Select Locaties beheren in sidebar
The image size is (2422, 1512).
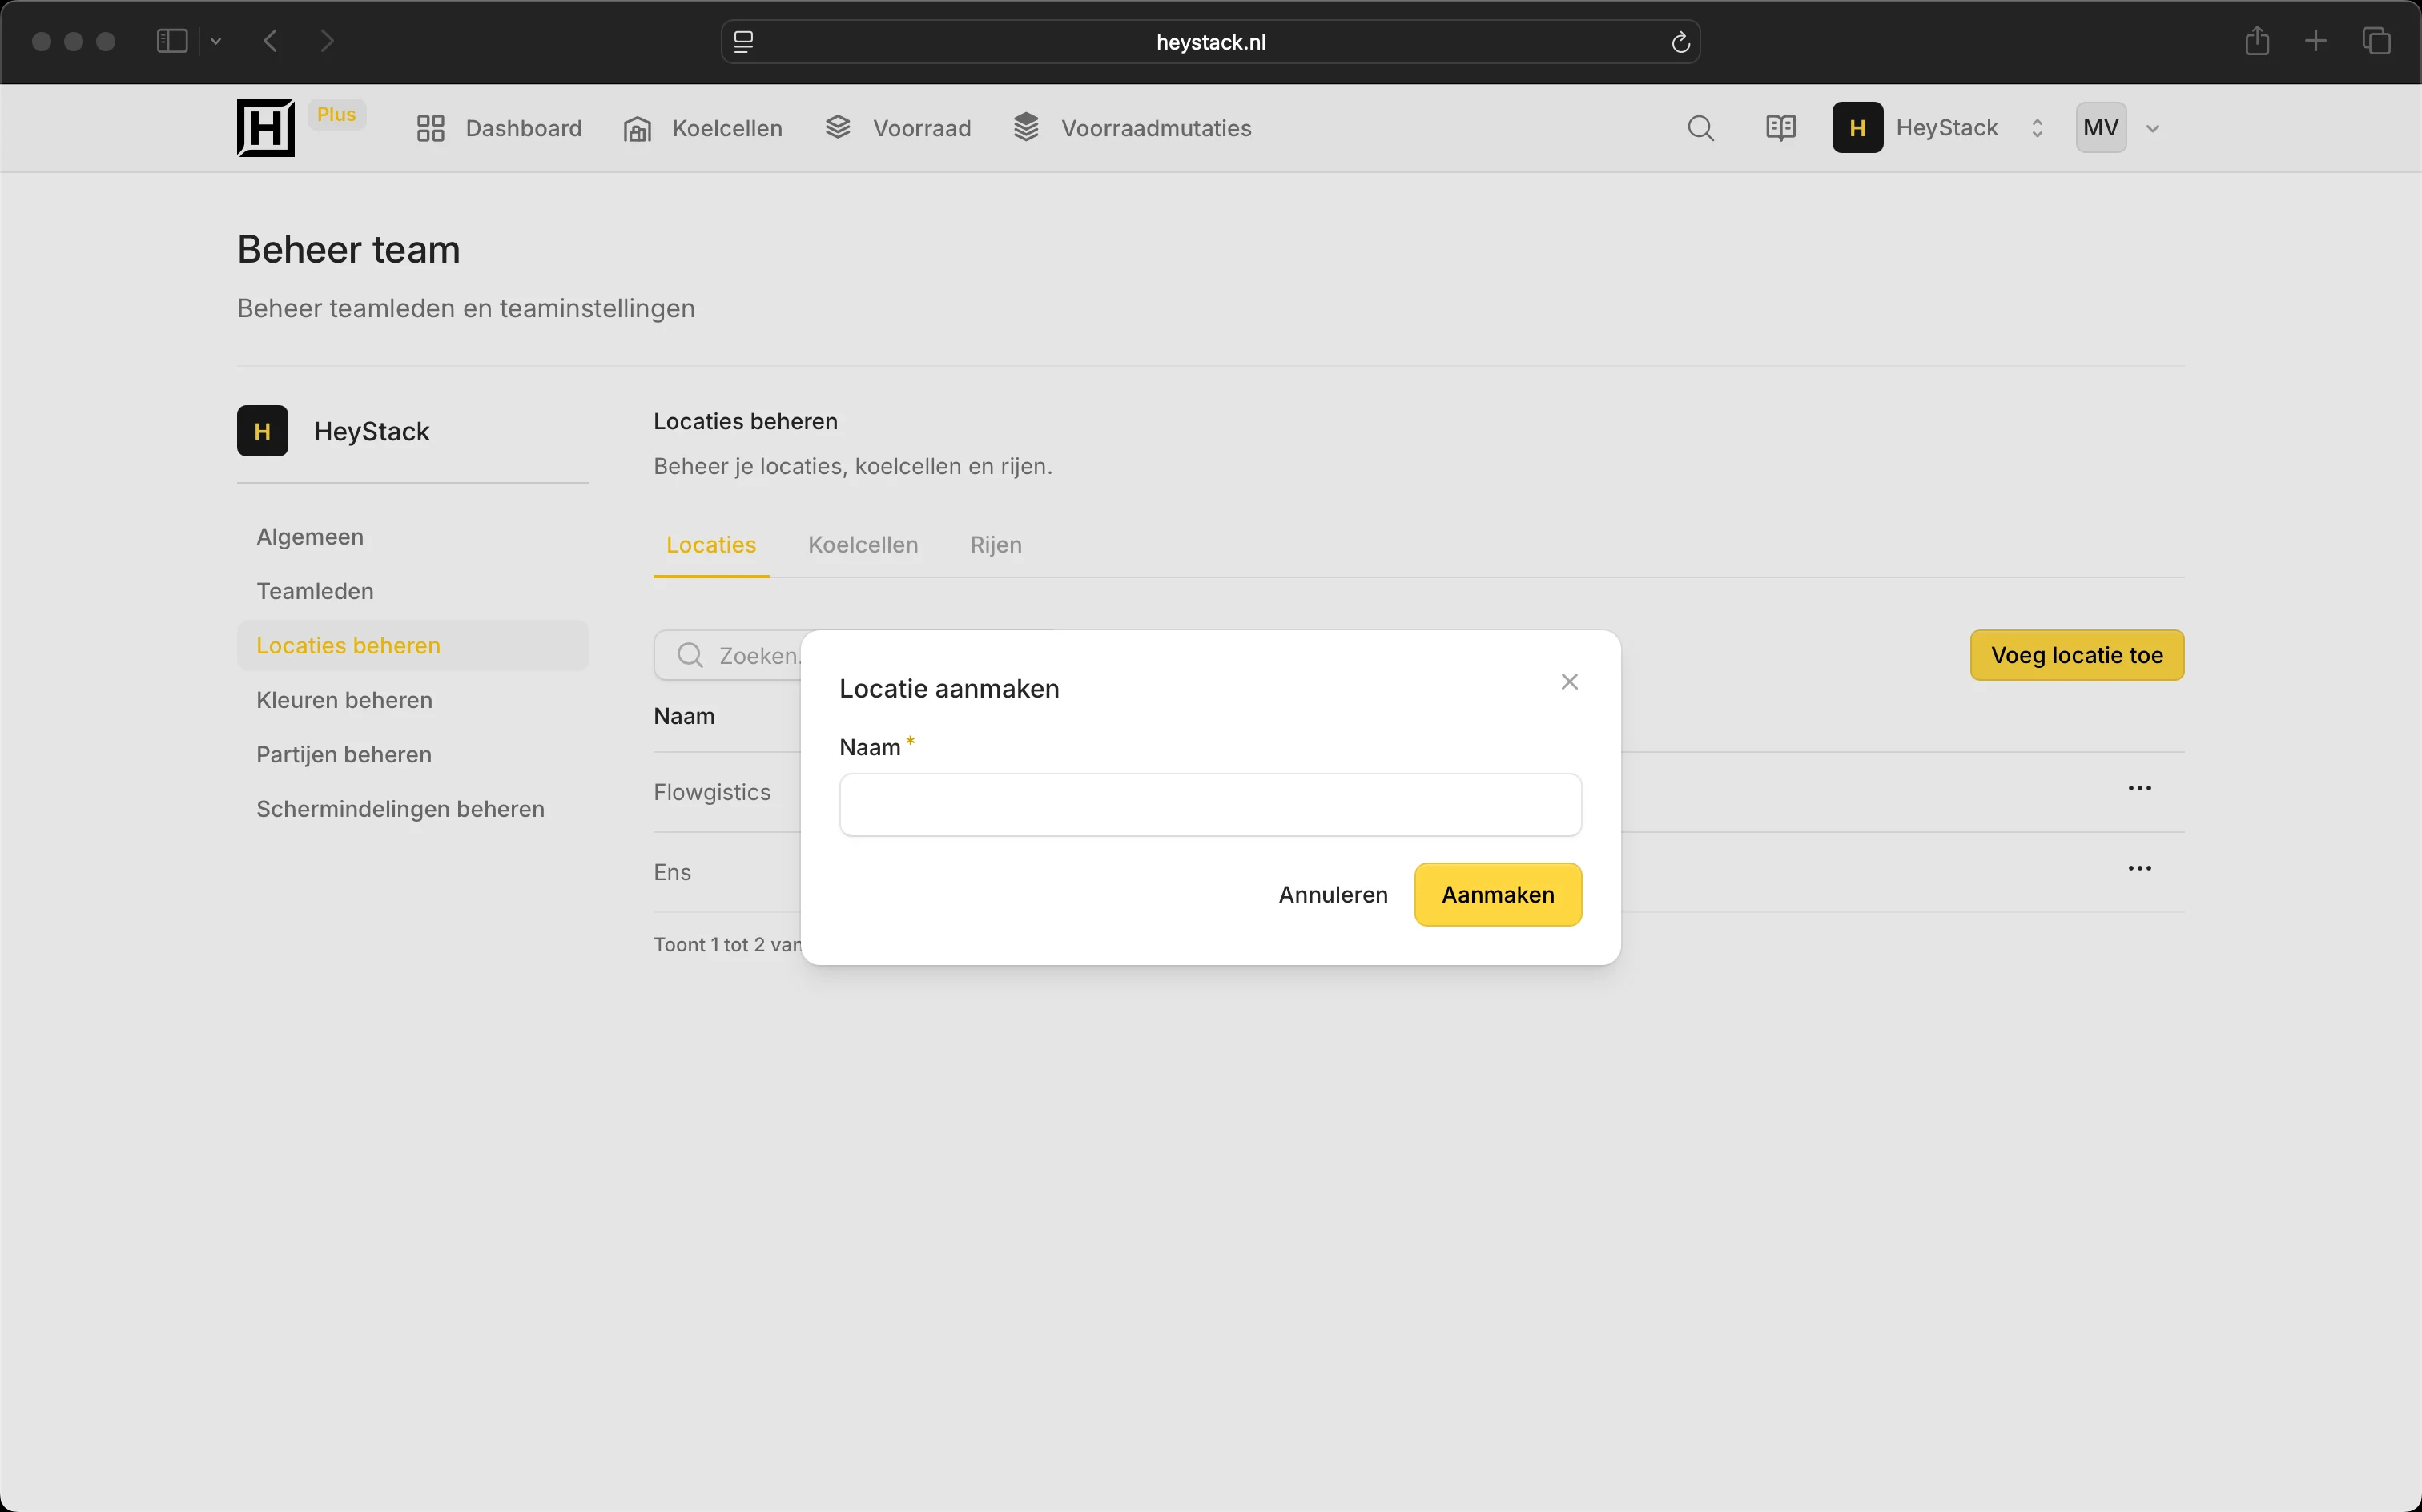click(x=413, y=646)
